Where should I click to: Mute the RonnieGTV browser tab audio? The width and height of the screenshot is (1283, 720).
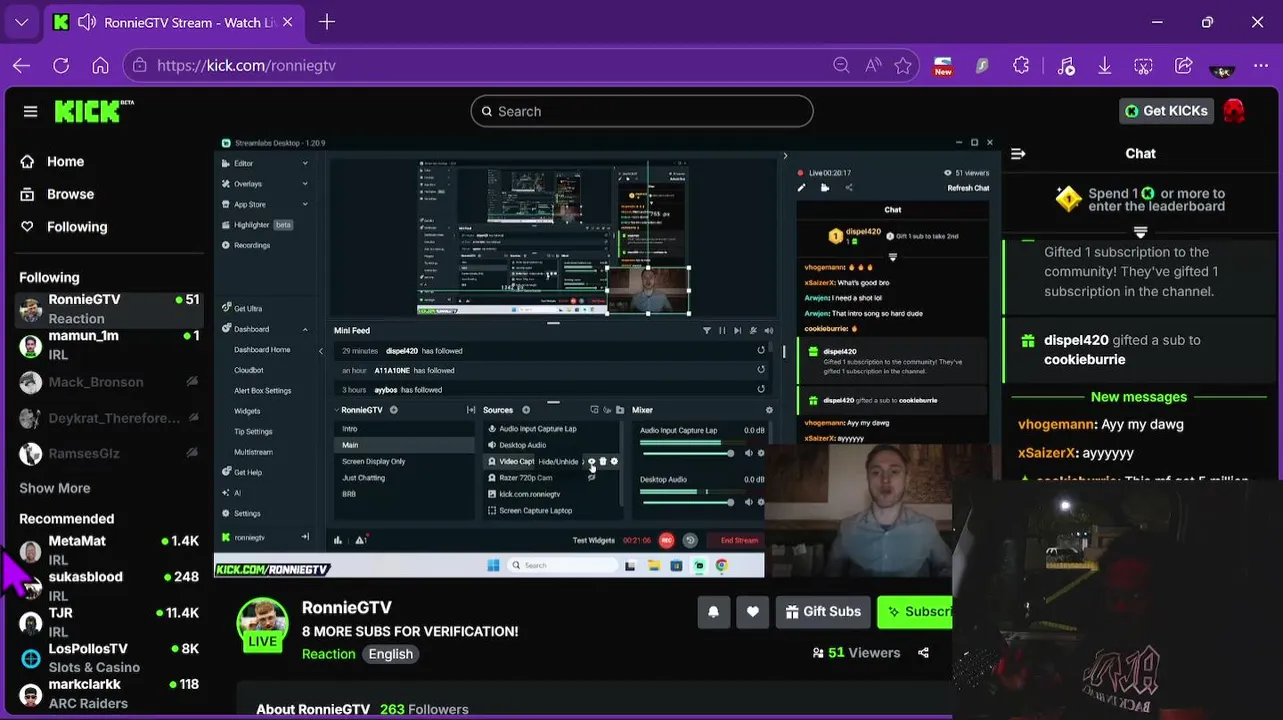(87, 22)
